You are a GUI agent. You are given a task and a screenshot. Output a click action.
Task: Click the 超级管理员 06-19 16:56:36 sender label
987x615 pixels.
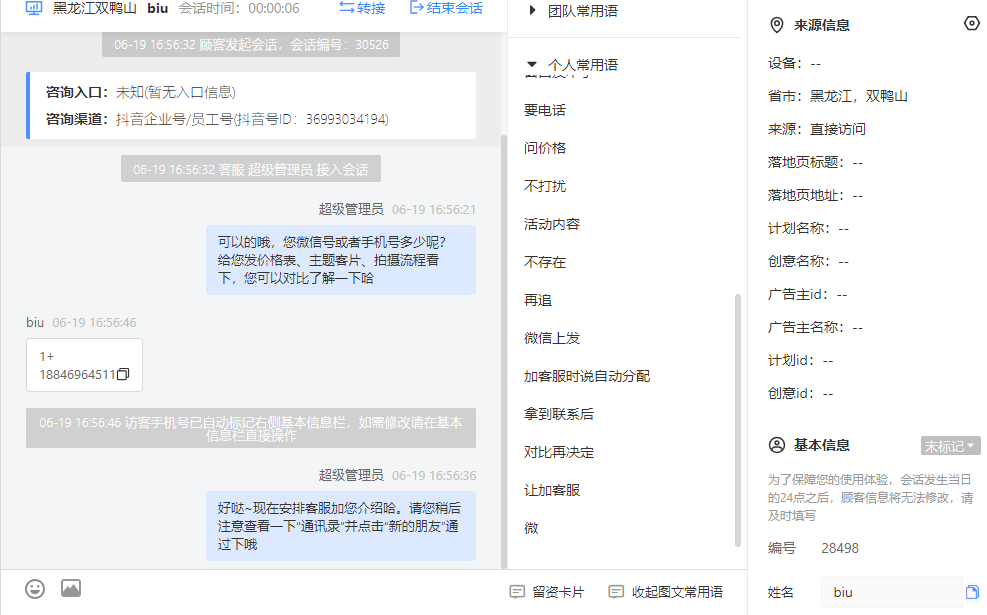[x=397, y=475]
